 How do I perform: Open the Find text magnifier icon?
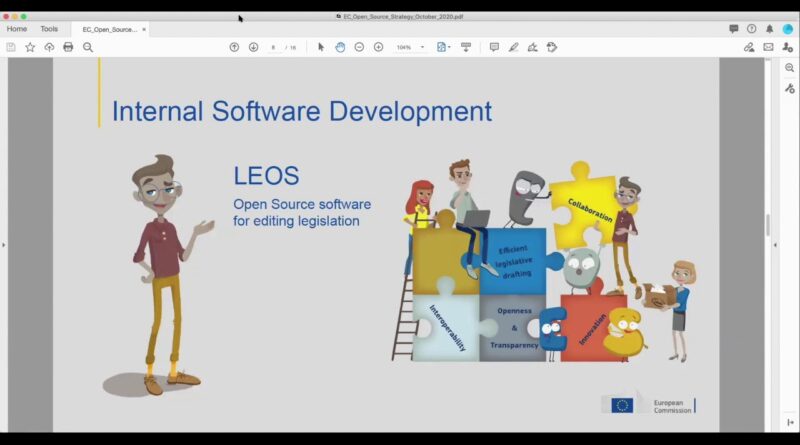(x=88, y=47)
